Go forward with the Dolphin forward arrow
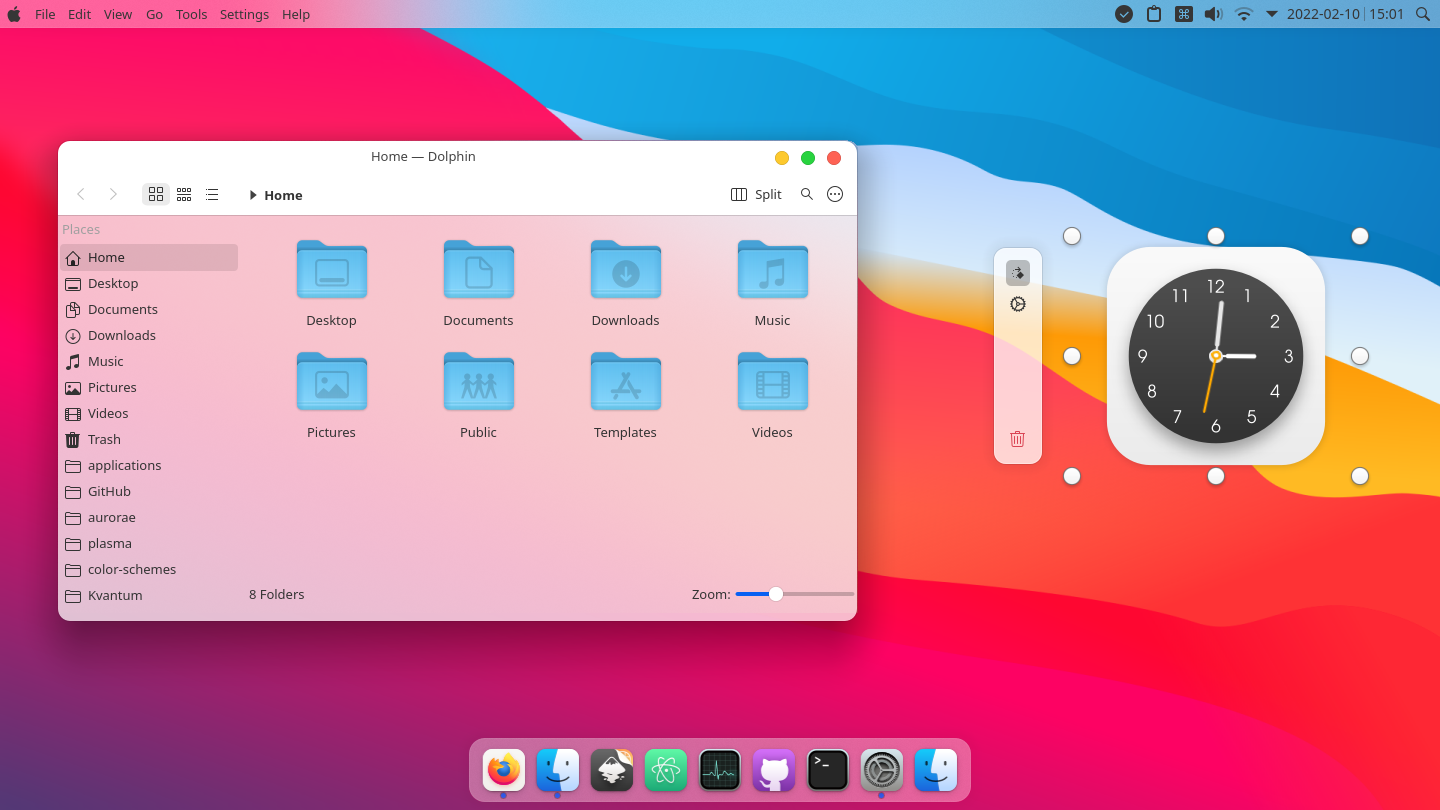The height and width of the screenshot is (810, 1440). tap(113, 194)
